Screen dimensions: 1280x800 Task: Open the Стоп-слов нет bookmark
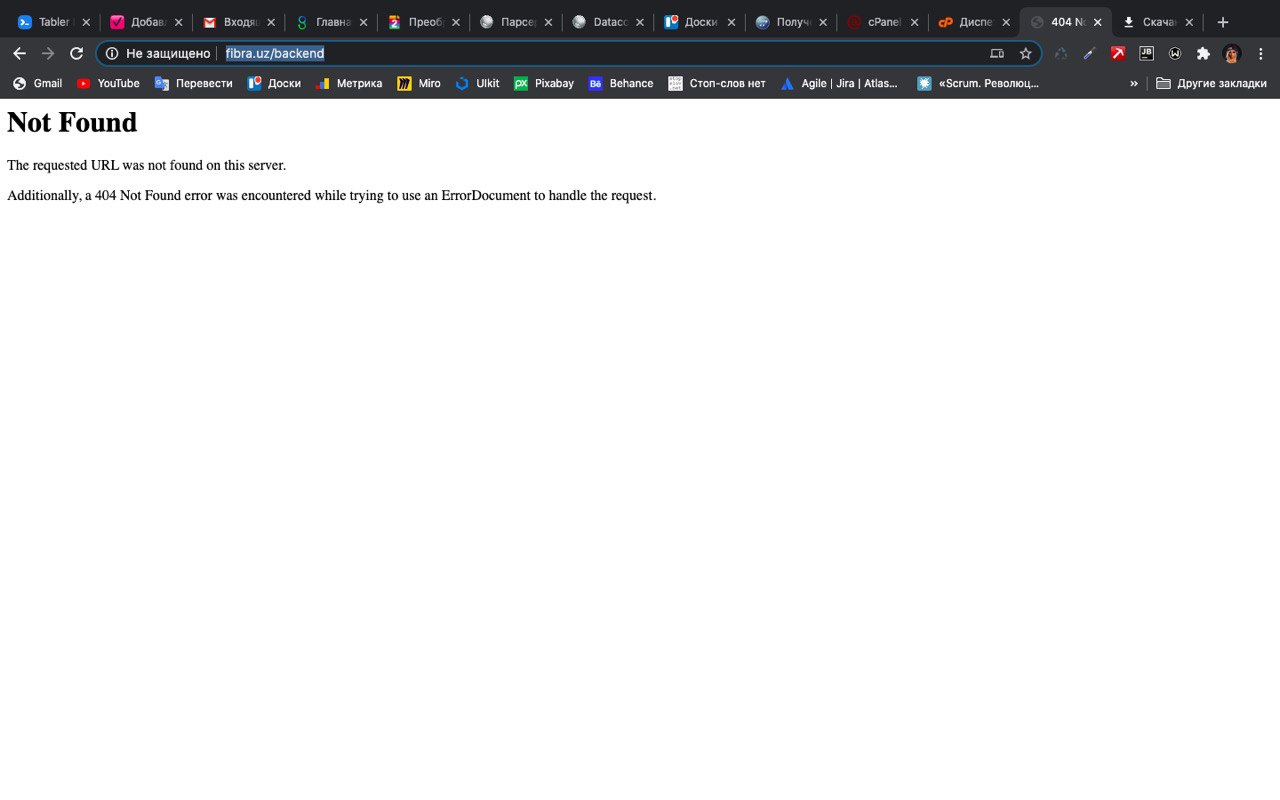(717, 83)
